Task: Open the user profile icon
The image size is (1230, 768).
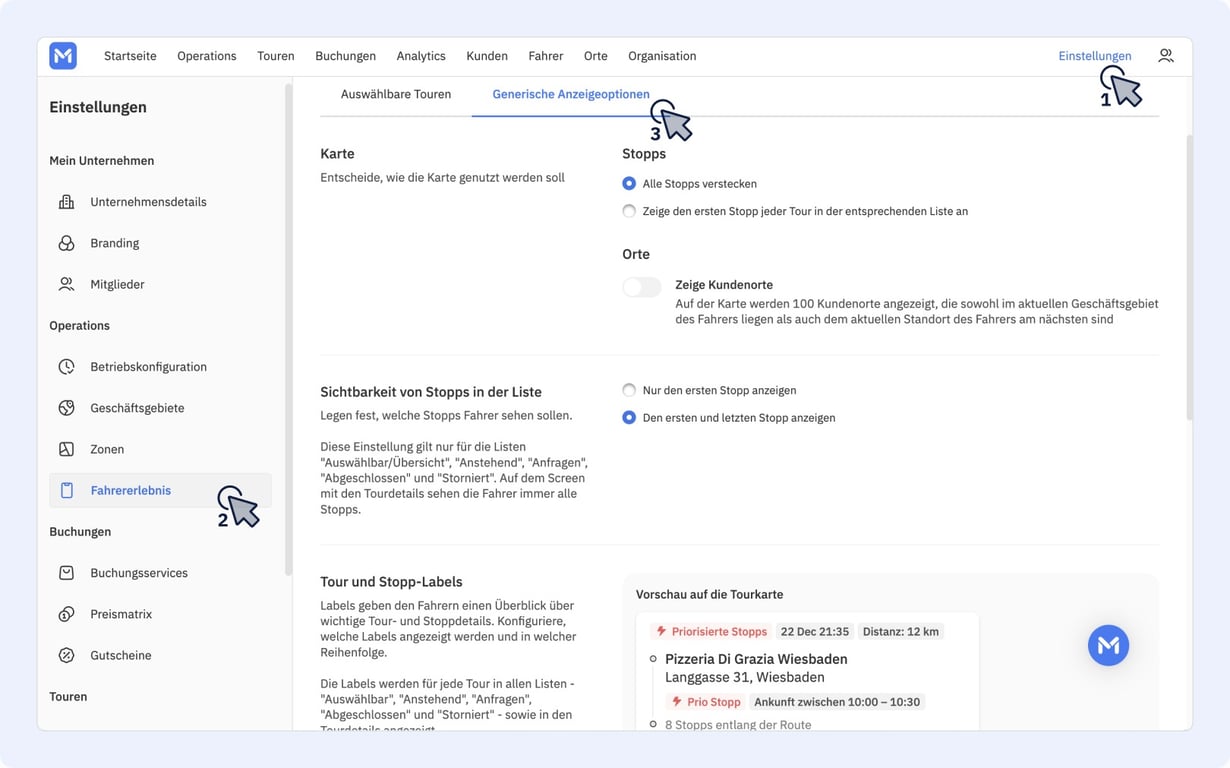Action: 1166,56
